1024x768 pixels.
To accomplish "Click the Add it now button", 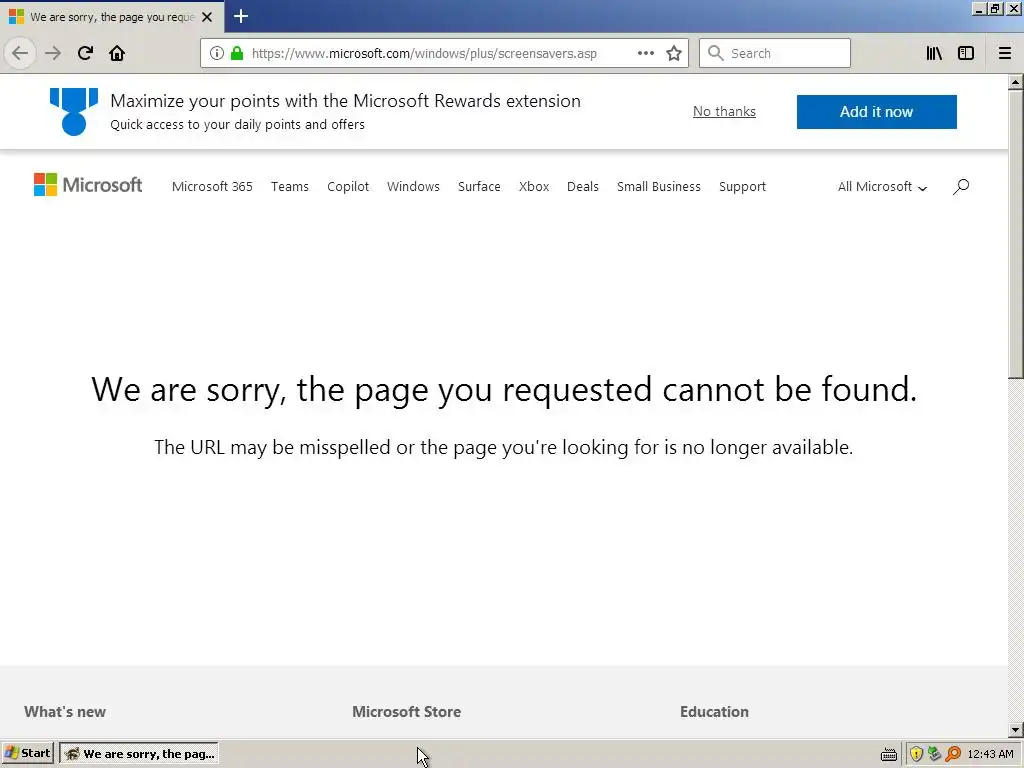I will (876, 112).
